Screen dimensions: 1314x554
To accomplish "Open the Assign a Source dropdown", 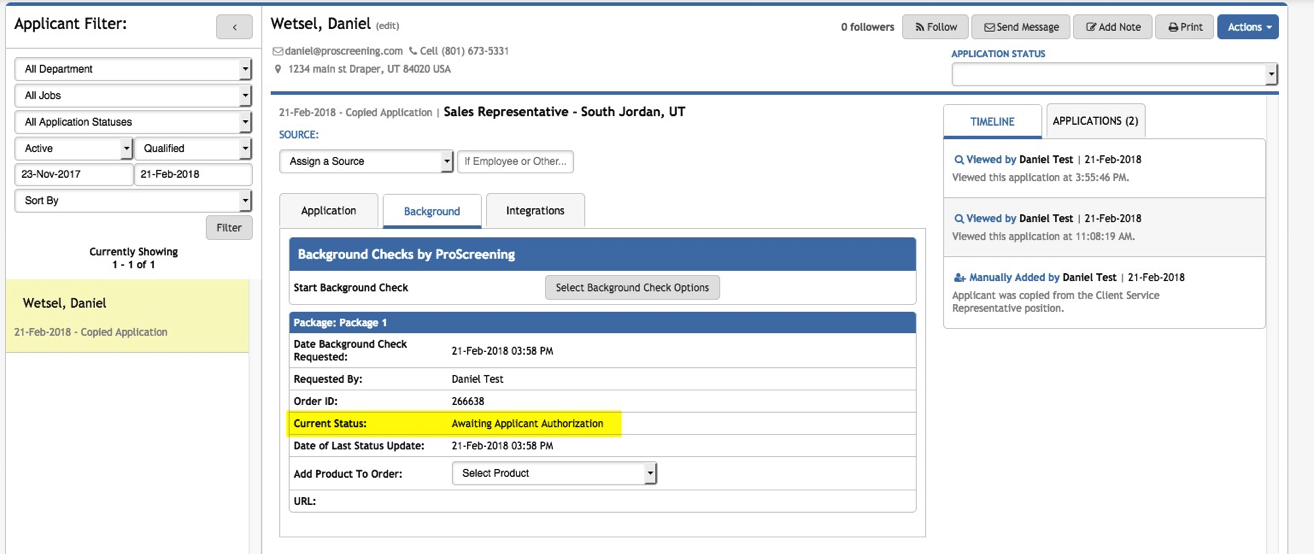I will pyautogui.click(x=366, y=161).
